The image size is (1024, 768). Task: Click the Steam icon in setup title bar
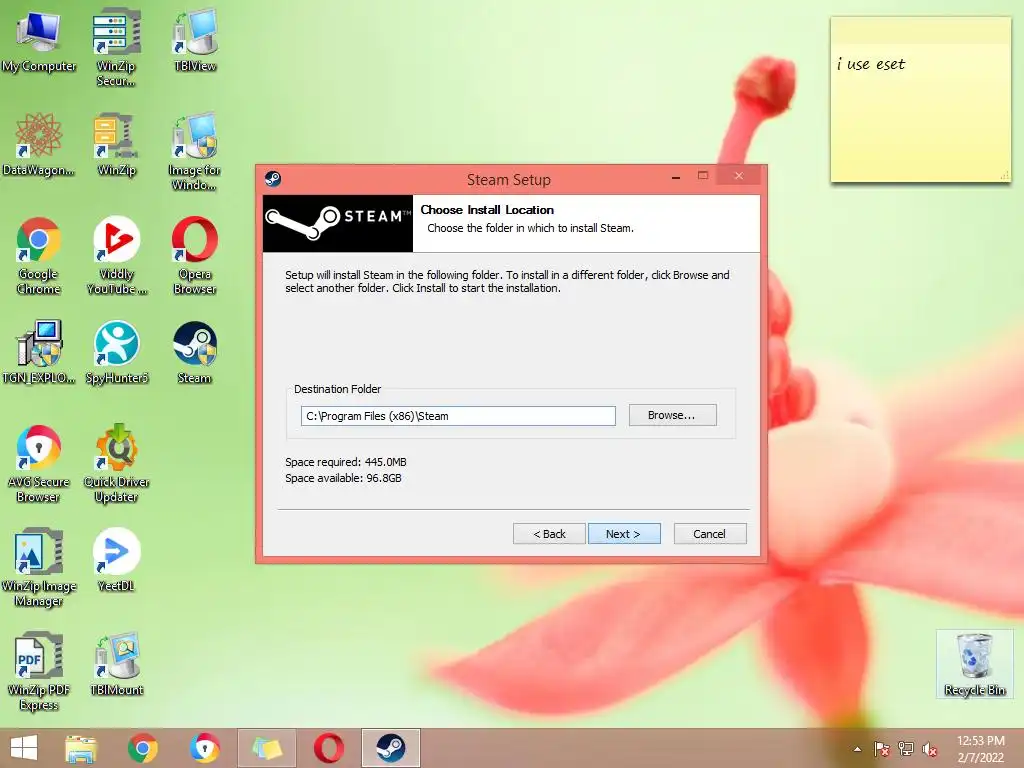pyautogui.click(x=273, y=178)
